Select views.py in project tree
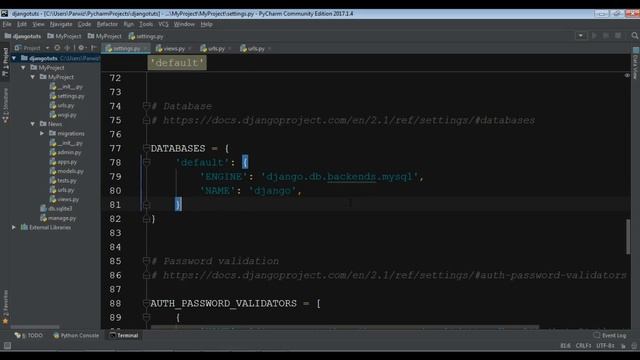Viewport: 640px width, 360px height. pyautogui.click(x=64, y=200)
